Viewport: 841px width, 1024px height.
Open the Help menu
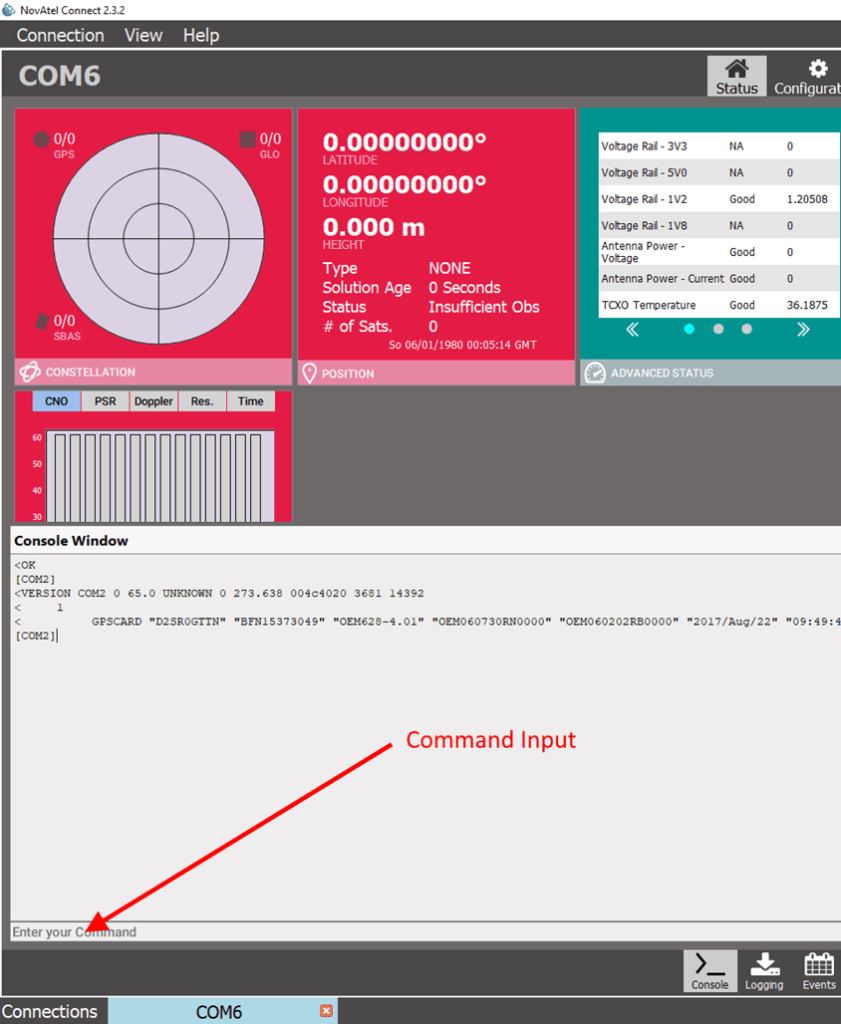201,35
